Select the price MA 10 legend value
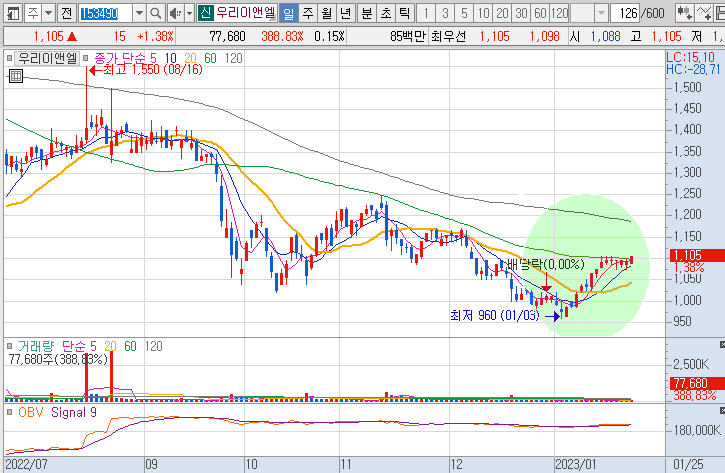725x473 pixels. click(x=171, y=58)
